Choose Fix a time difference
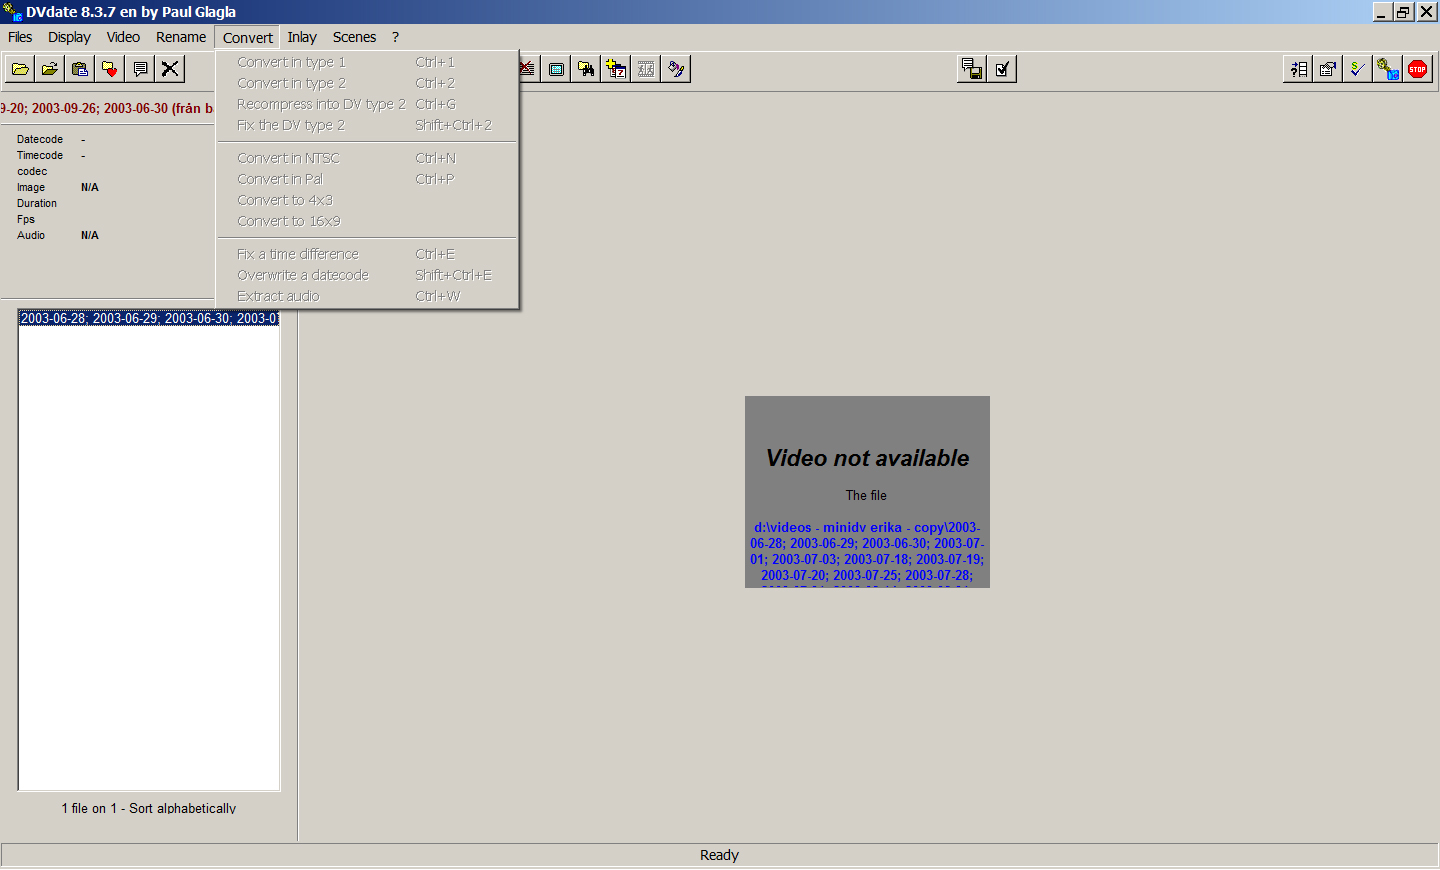Screen dimensions: 1440x870 (367, 254)
